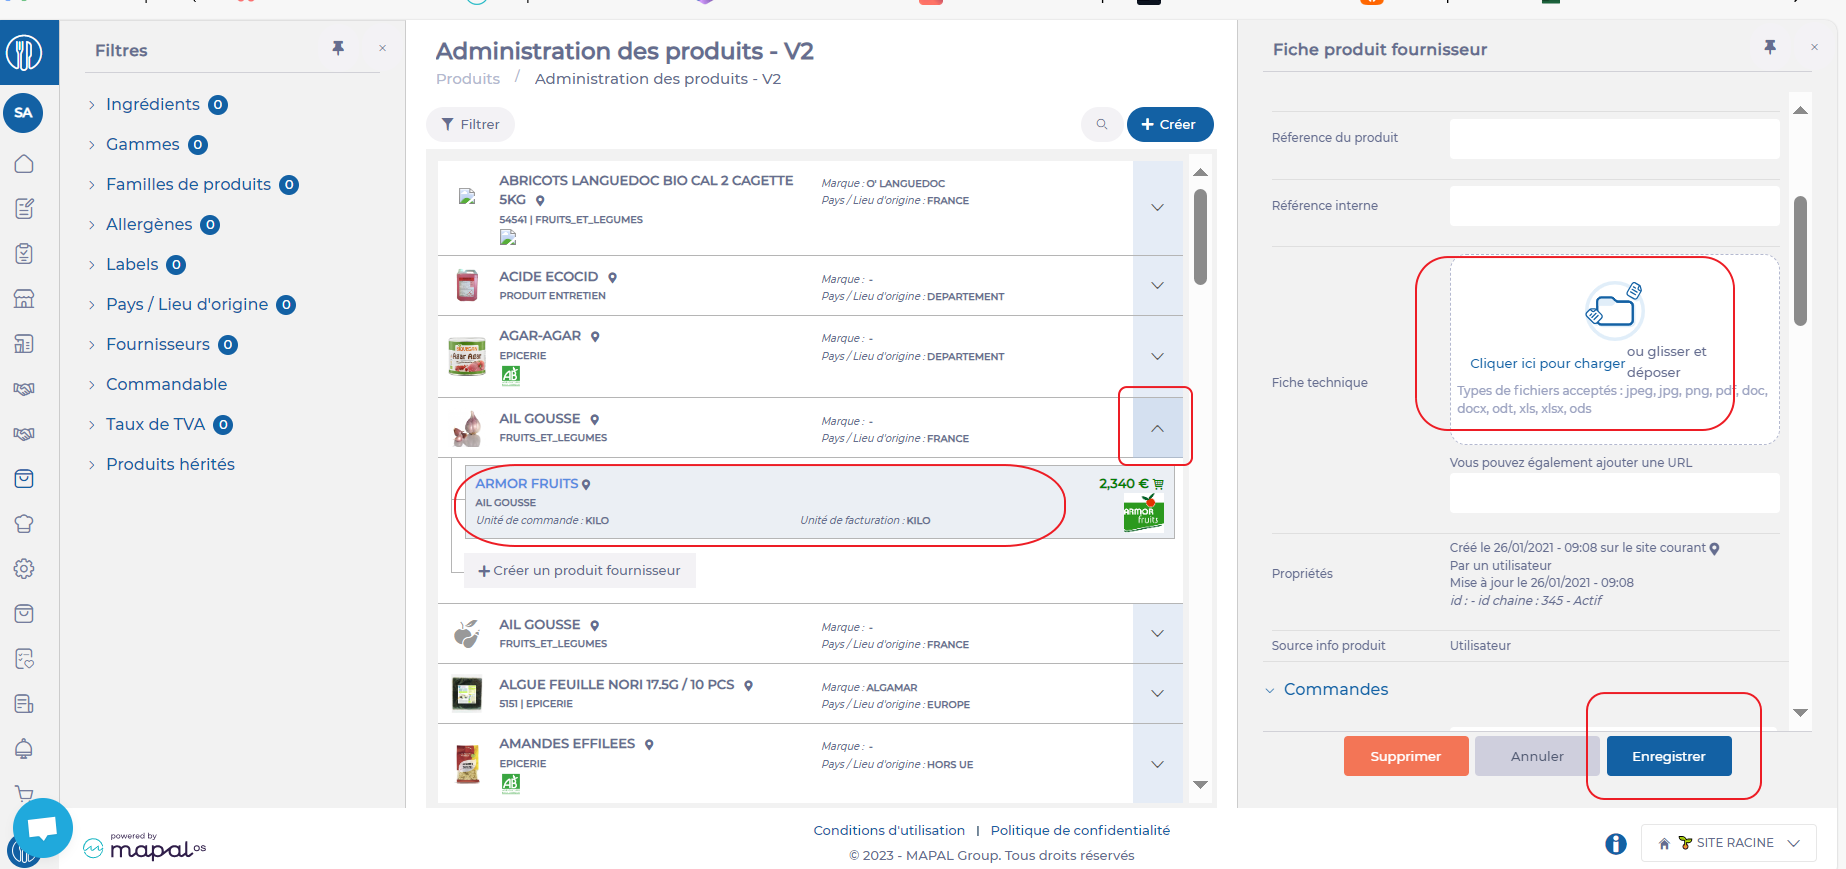
Task: Click the storefront icon in sidebar
Action: (24, 299)
